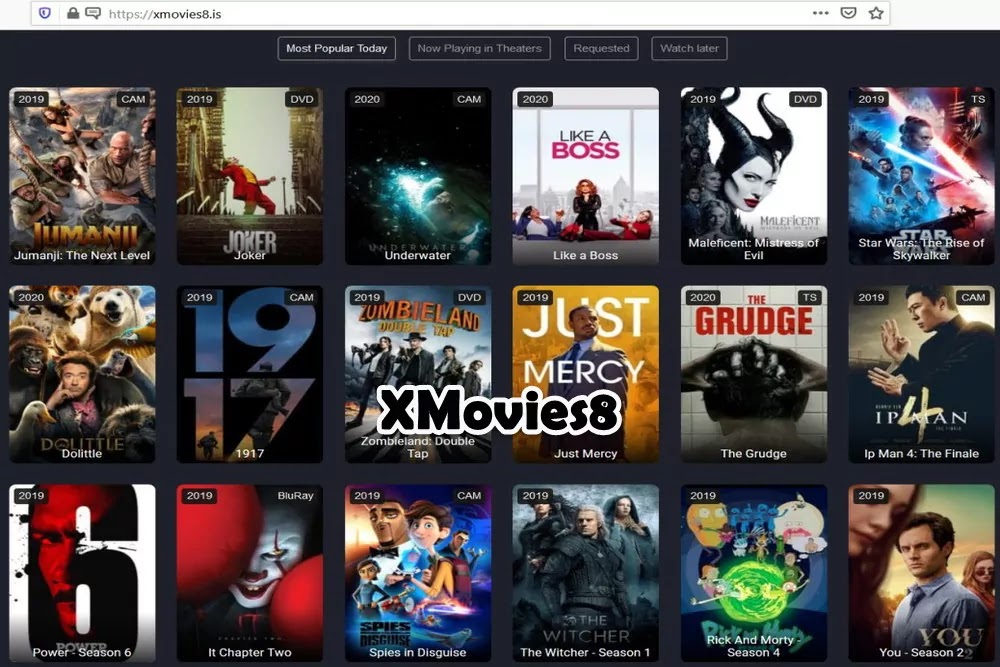Viewport: 1000px width, 667px height.
Task: Open Power - Season 6 poster
Action: point(82,573)
